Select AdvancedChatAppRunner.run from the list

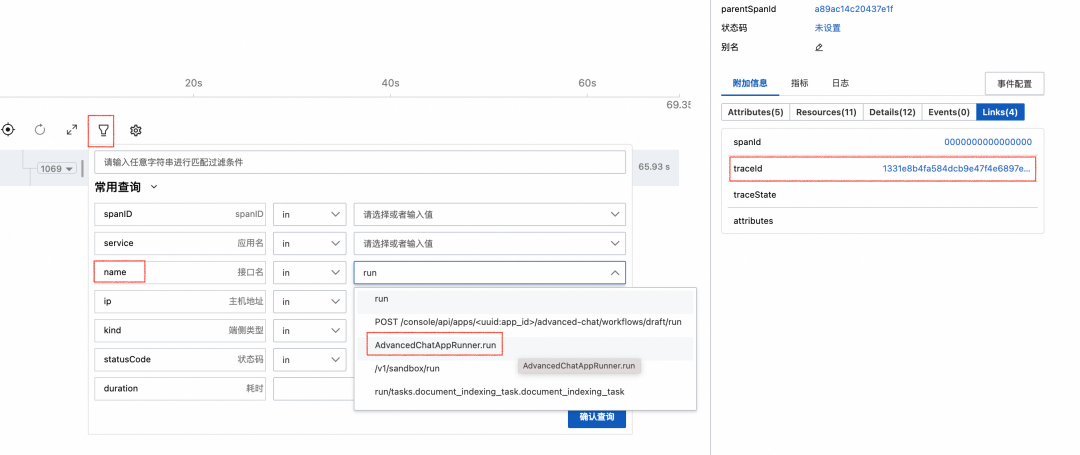point(435,345)
